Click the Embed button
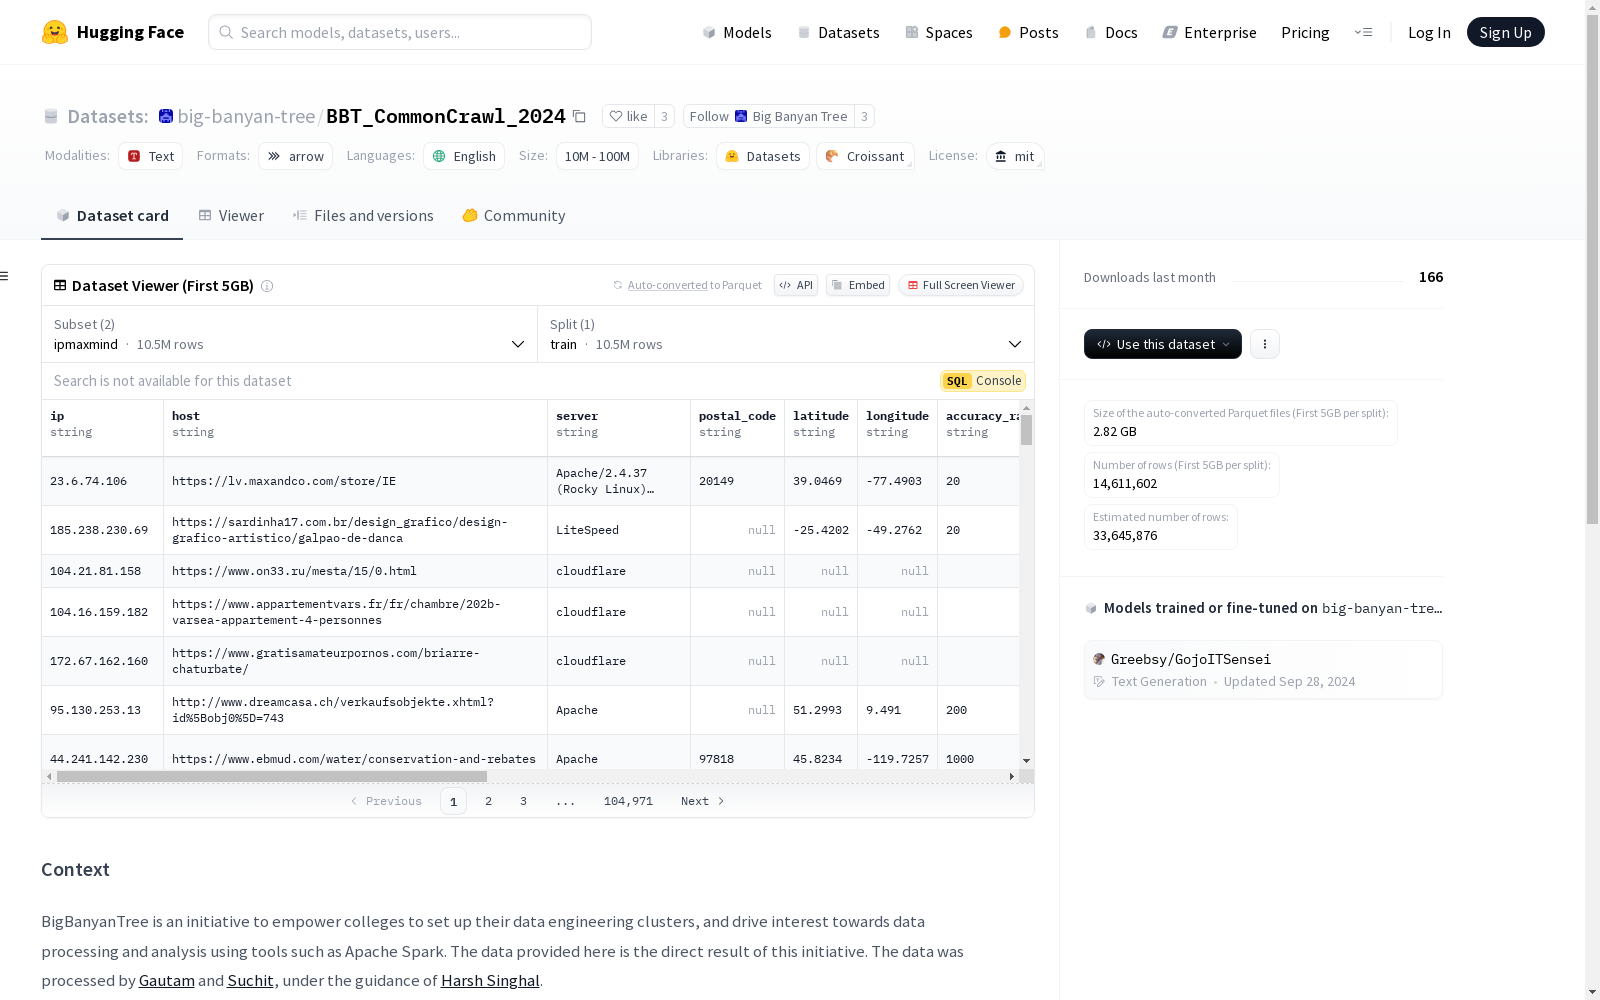Viewport: 1600px width, 1000px height. [x=858, y=285]
